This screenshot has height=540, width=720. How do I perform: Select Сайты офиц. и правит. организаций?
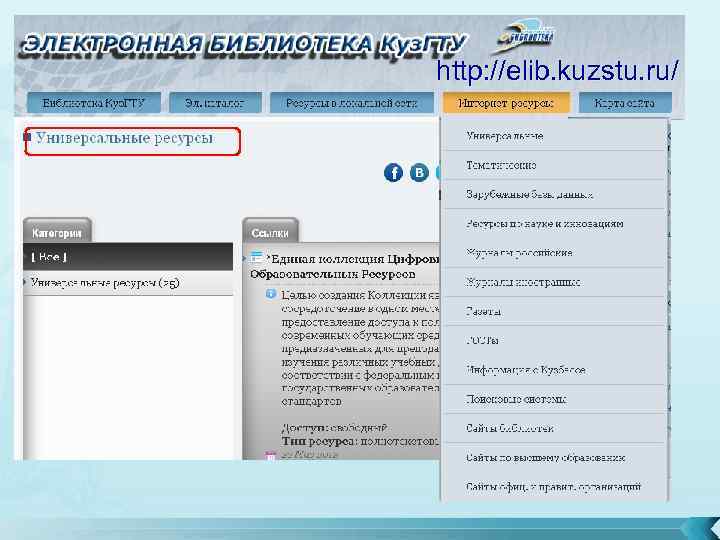(553, 486)
